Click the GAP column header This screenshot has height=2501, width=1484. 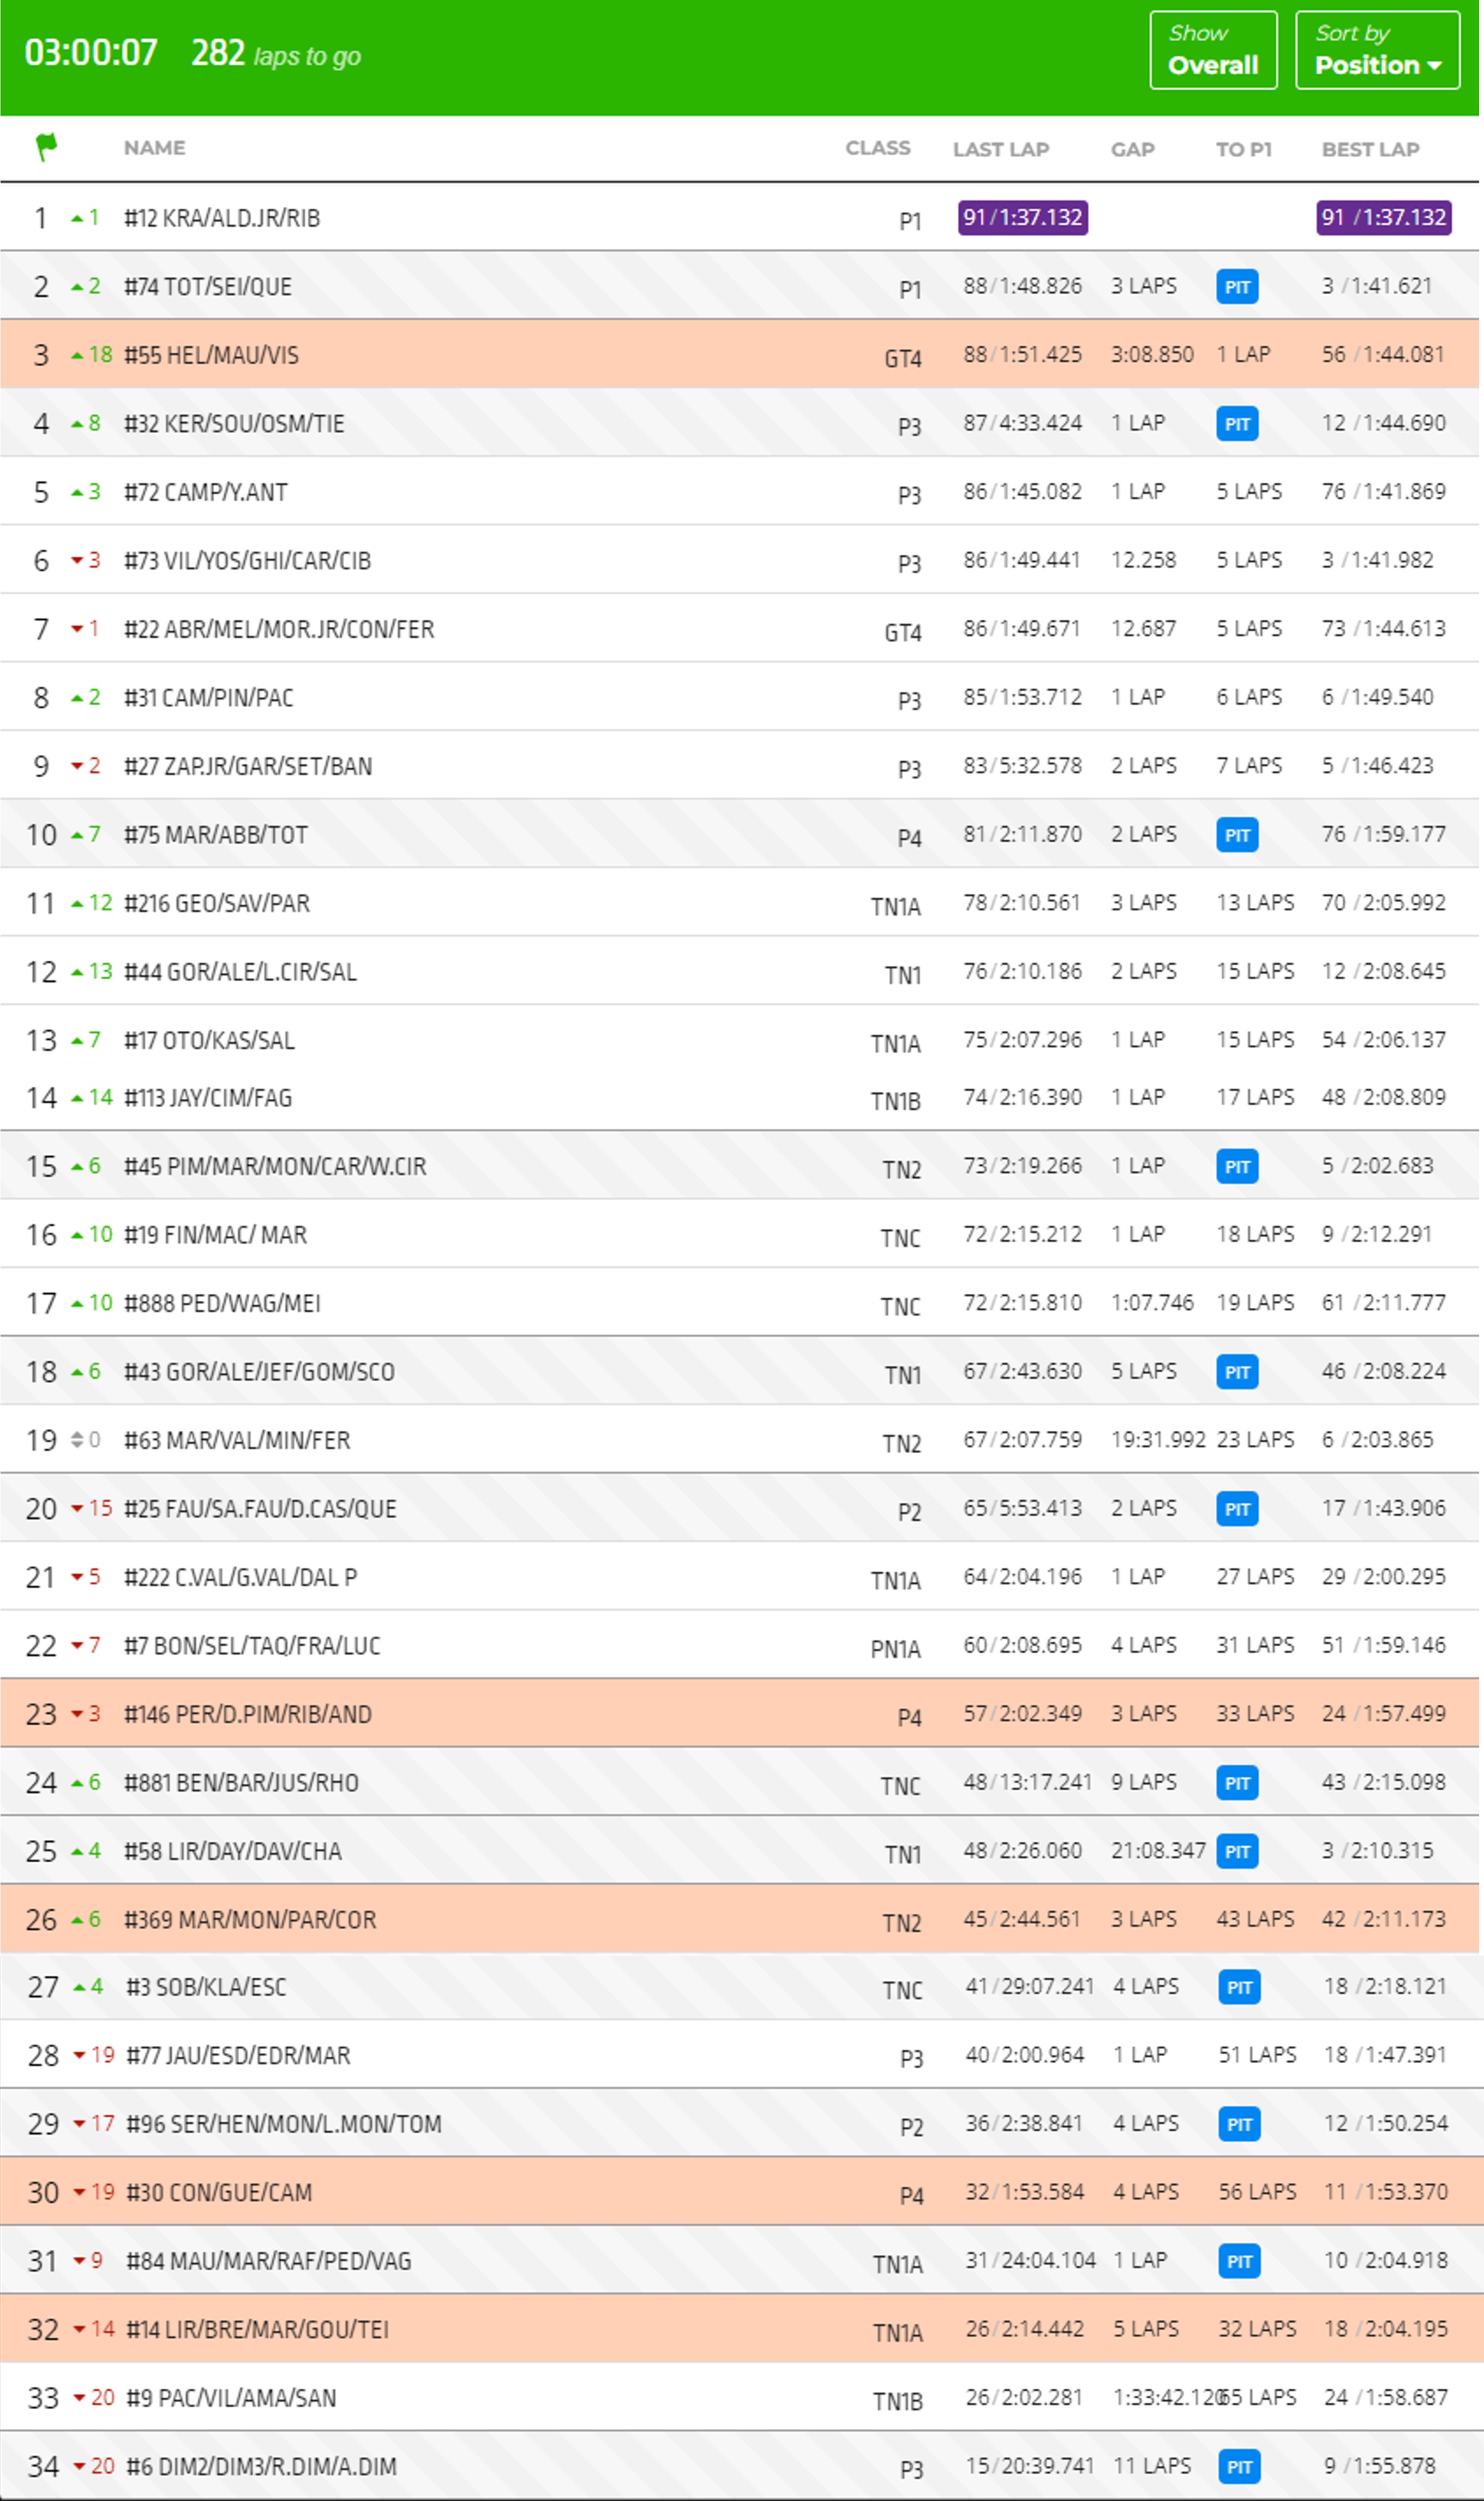[x=1132, y=149]
